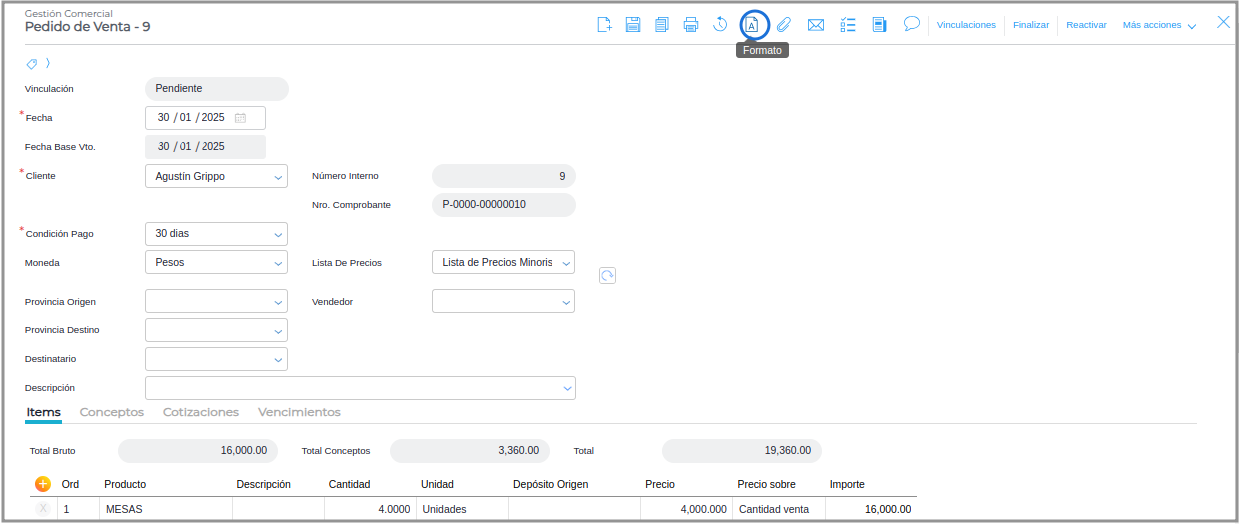
Task: Open the Más acciones menu
Action: [1159, 25]
